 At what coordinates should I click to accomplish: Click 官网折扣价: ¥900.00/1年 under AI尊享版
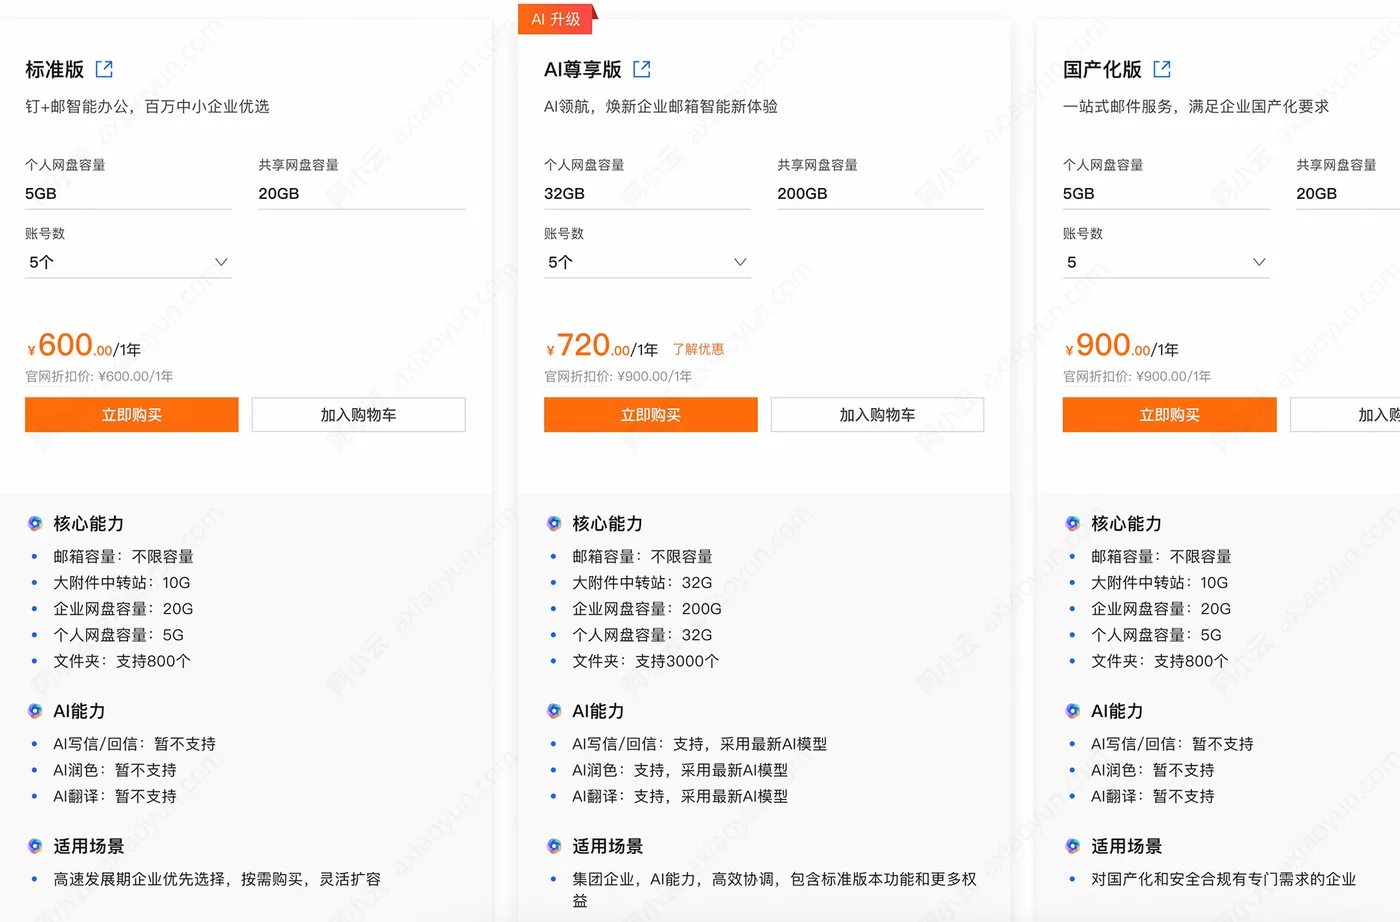click(x=618, y=377)
